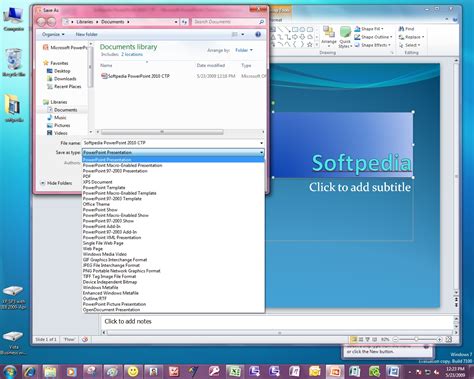The height and width of the screenshot is (379, 474).
Task: Select the down arrow shape
Action: click(302, 37)
